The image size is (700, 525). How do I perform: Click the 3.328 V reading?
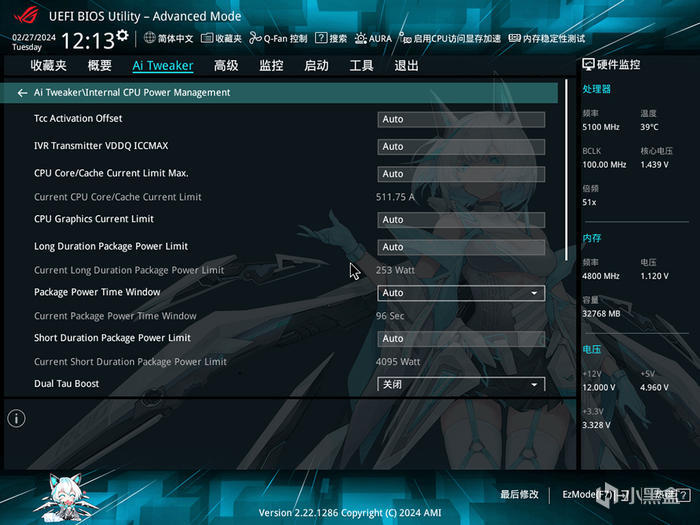pos(596,425)
